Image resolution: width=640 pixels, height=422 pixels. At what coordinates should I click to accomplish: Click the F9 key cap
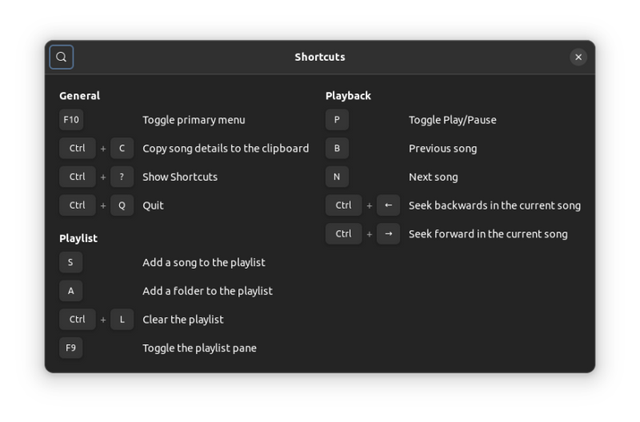pos(71,348)
